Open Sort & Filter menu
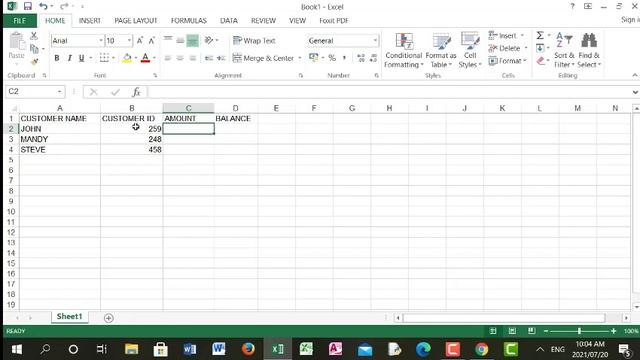Screen dimensions: 640x360 tap(564, 50)
